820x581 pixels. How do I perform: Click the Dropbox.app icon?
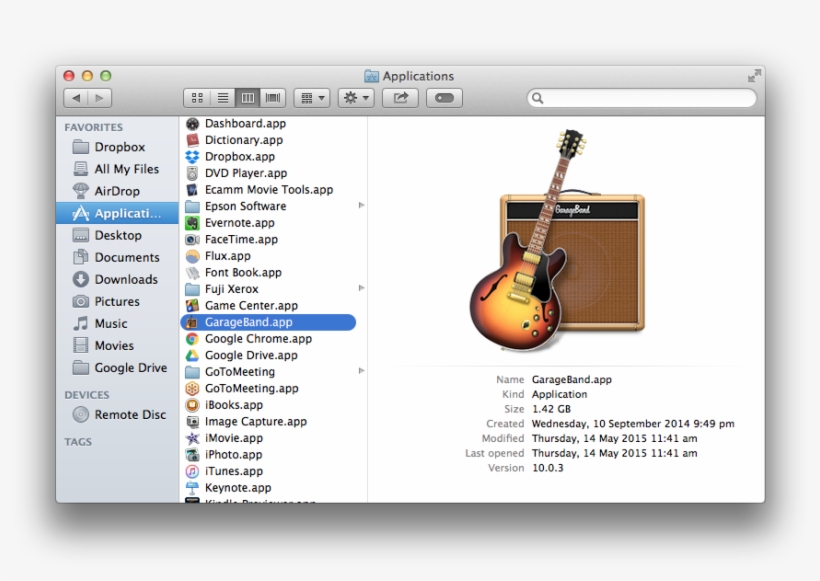[192, 156]
